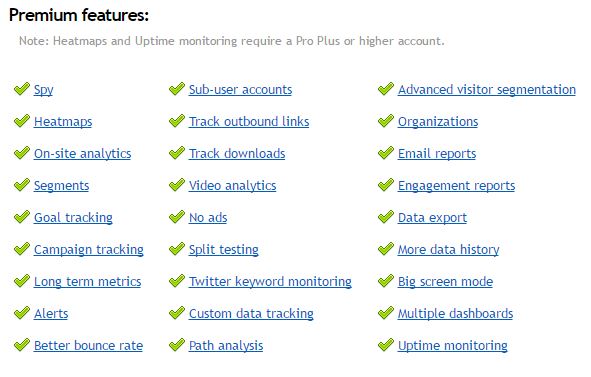Click the checkmark next to Uptime monitoring
This screenshot has width=591, height=377.
(x=386, y=345)
